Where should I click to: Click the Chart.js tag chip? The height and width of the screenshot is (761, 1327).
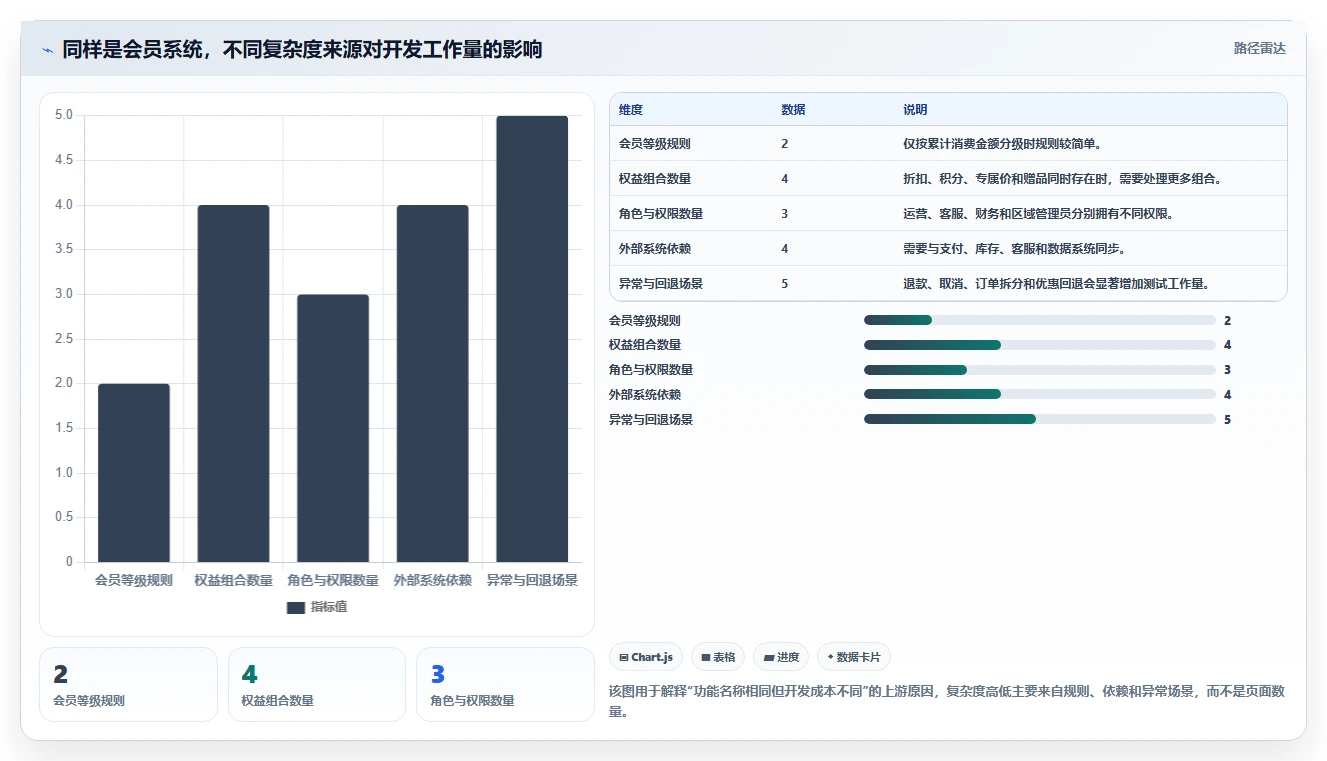tap(646, 657)
